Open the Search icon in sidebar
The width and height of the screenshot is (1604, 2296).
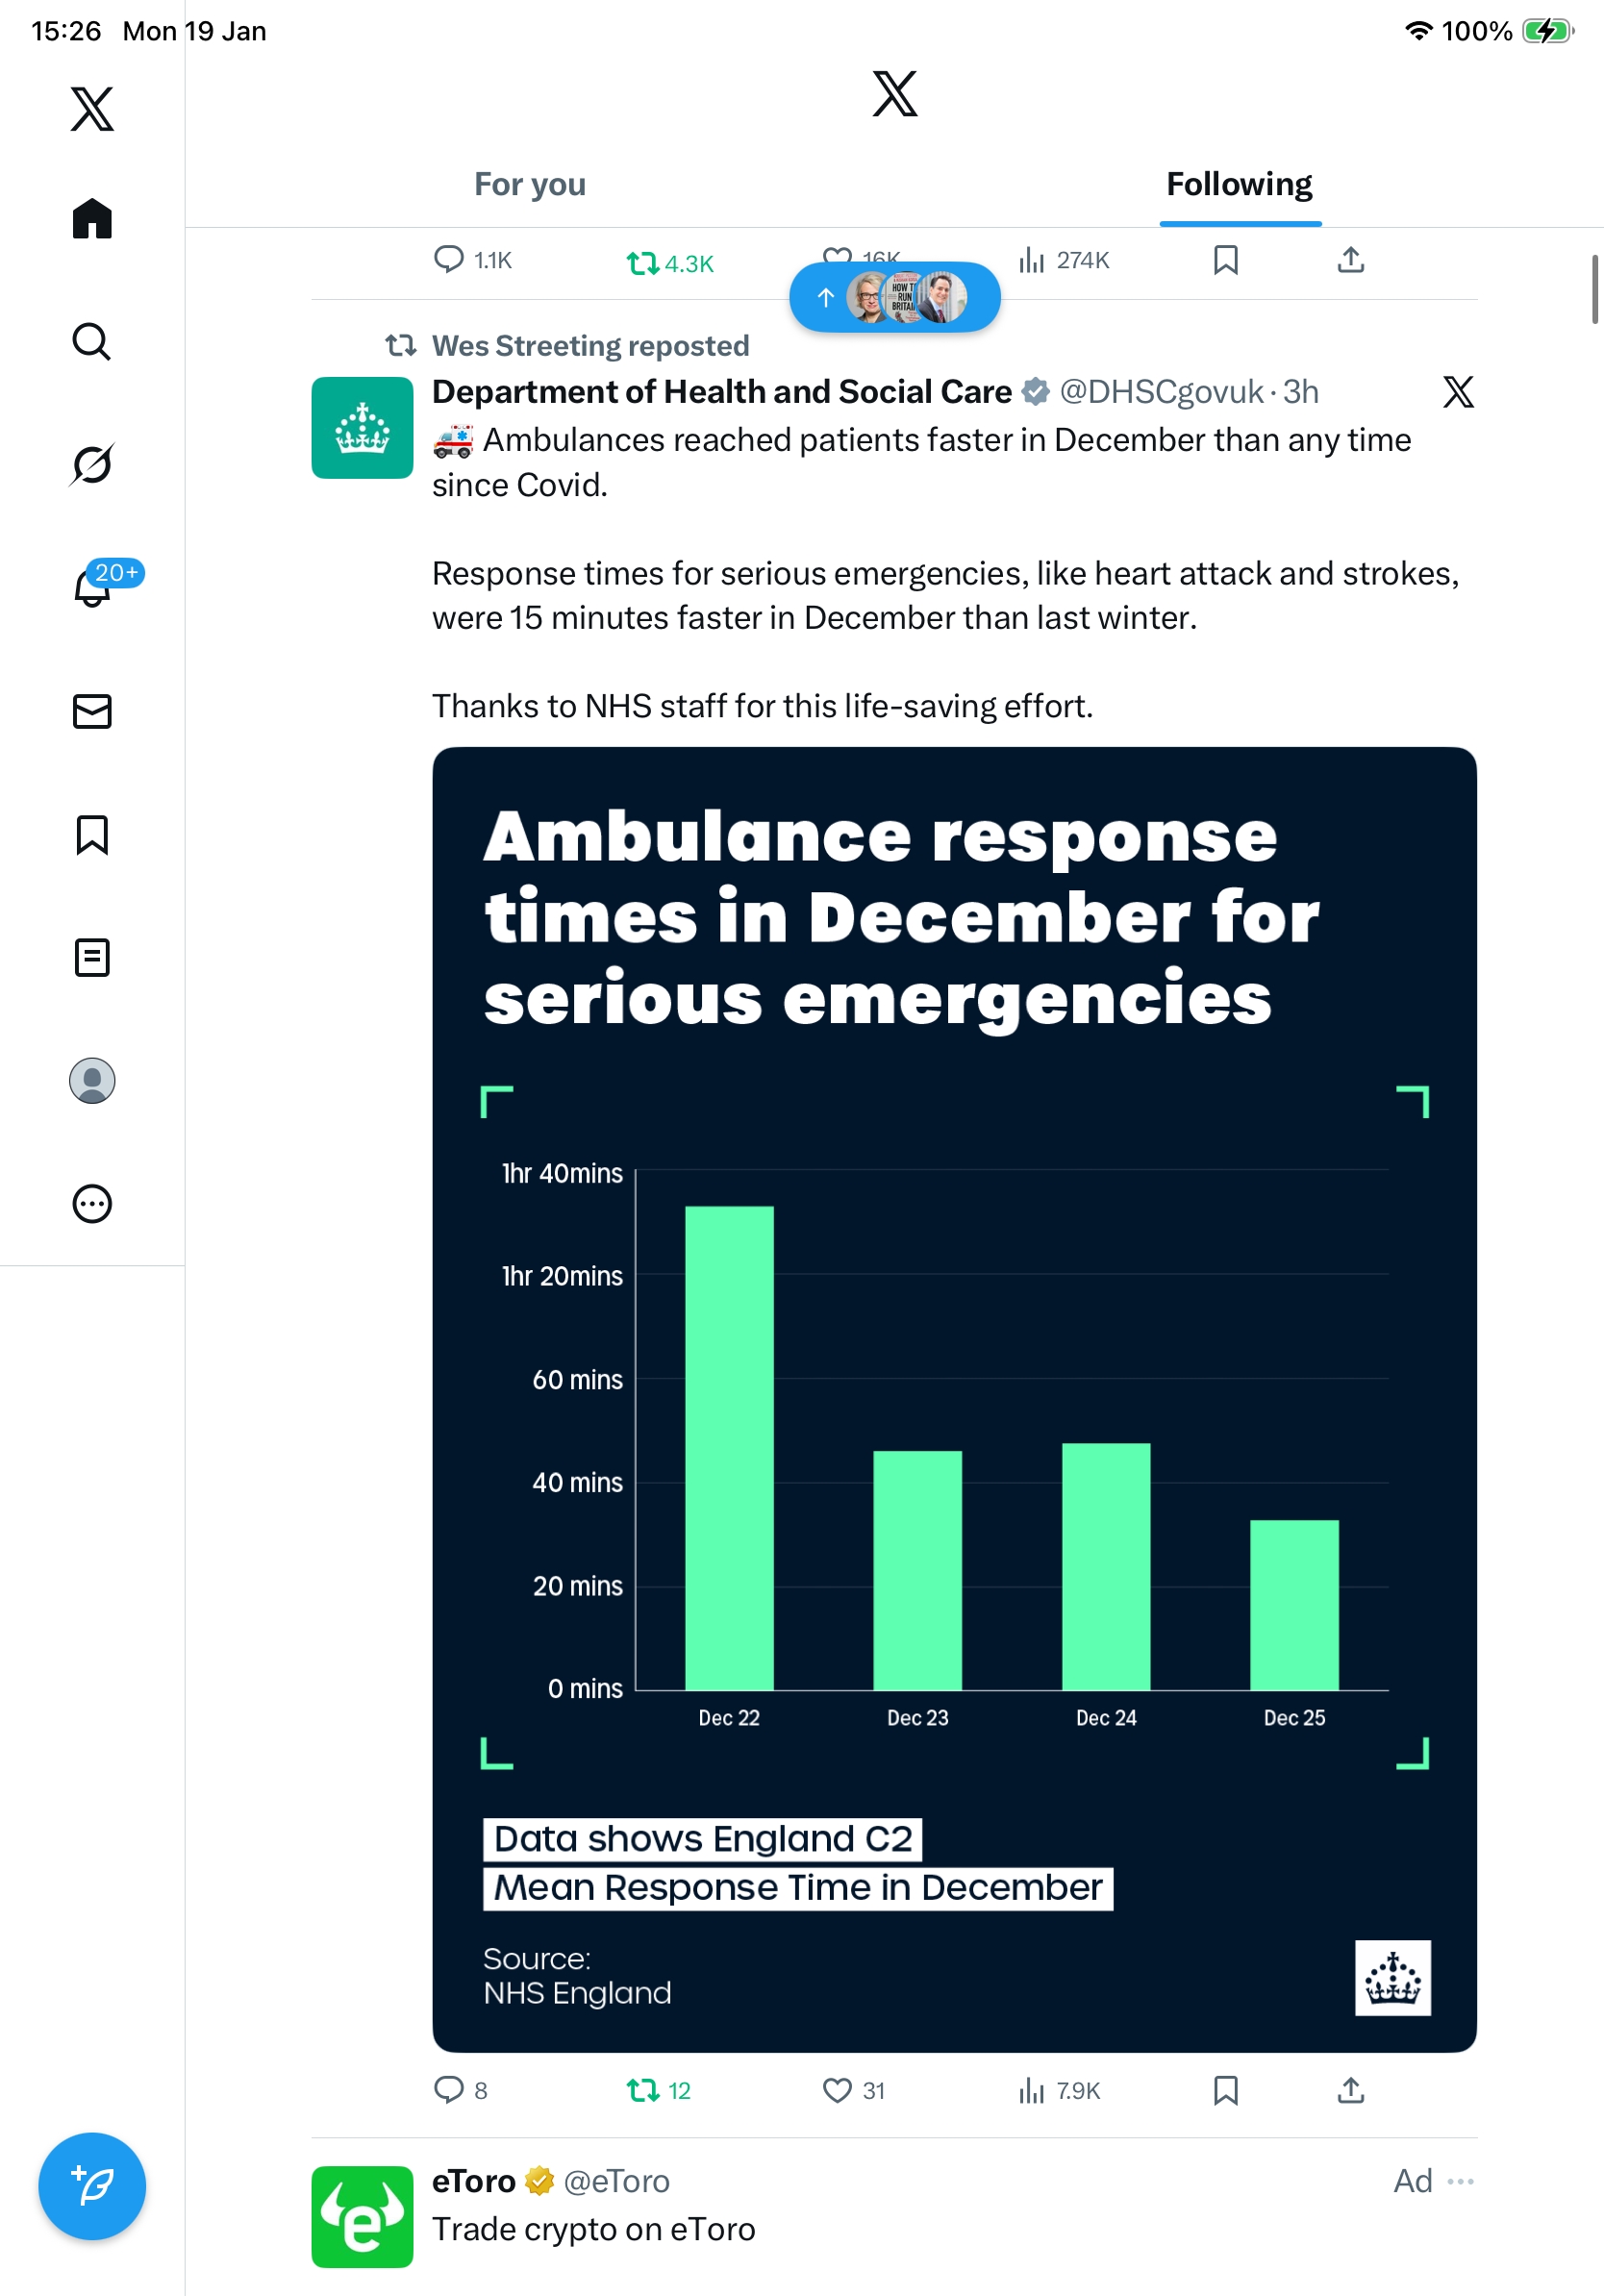point(92,342)
